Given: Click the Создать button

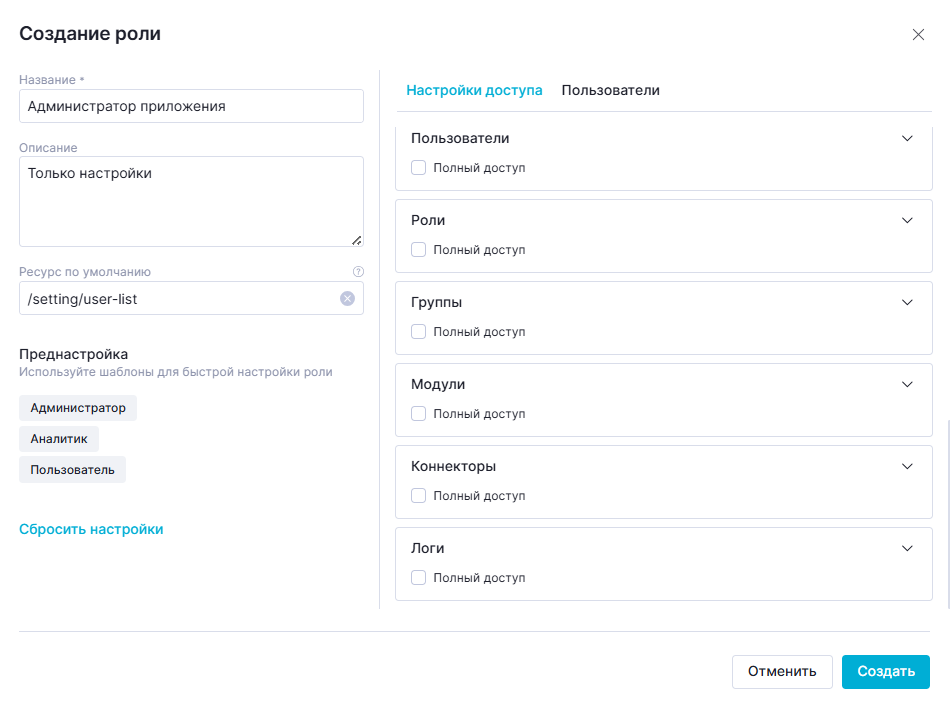Looking at the screenshot, I should point(885,672).
